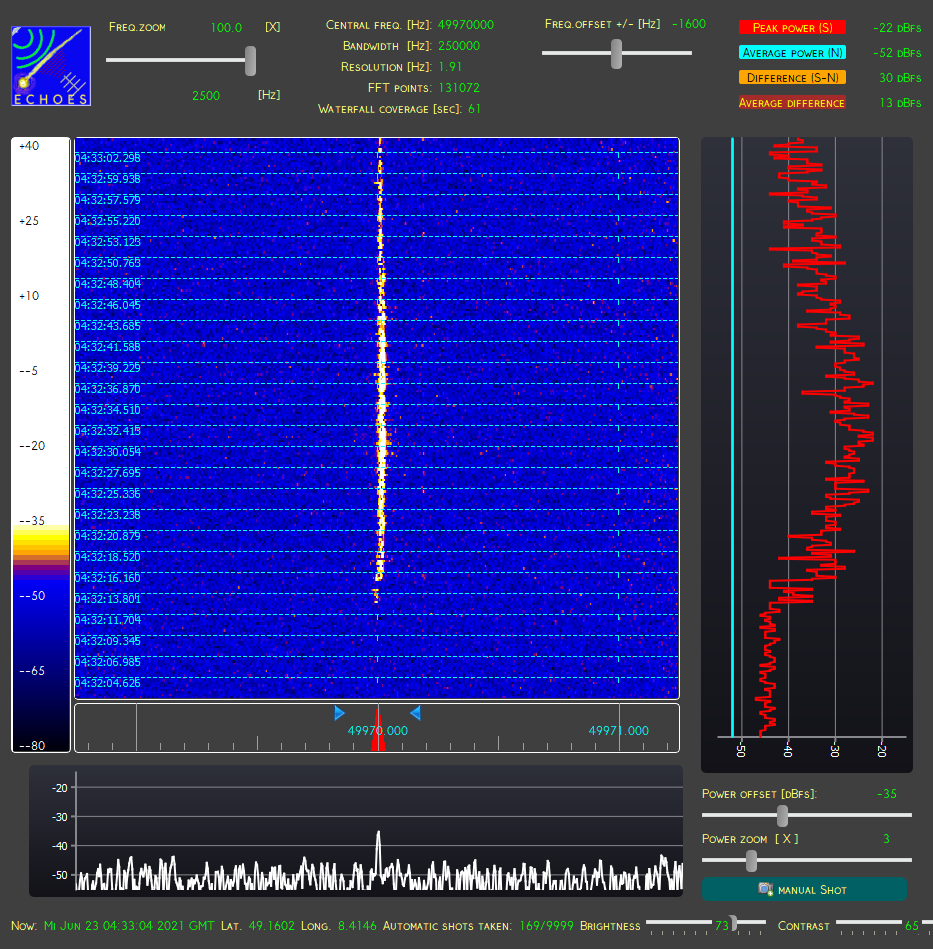The height and width of the screenshot is (949, 933).
Task: Click the Freq. zoom slider handle
Action: 250,61
